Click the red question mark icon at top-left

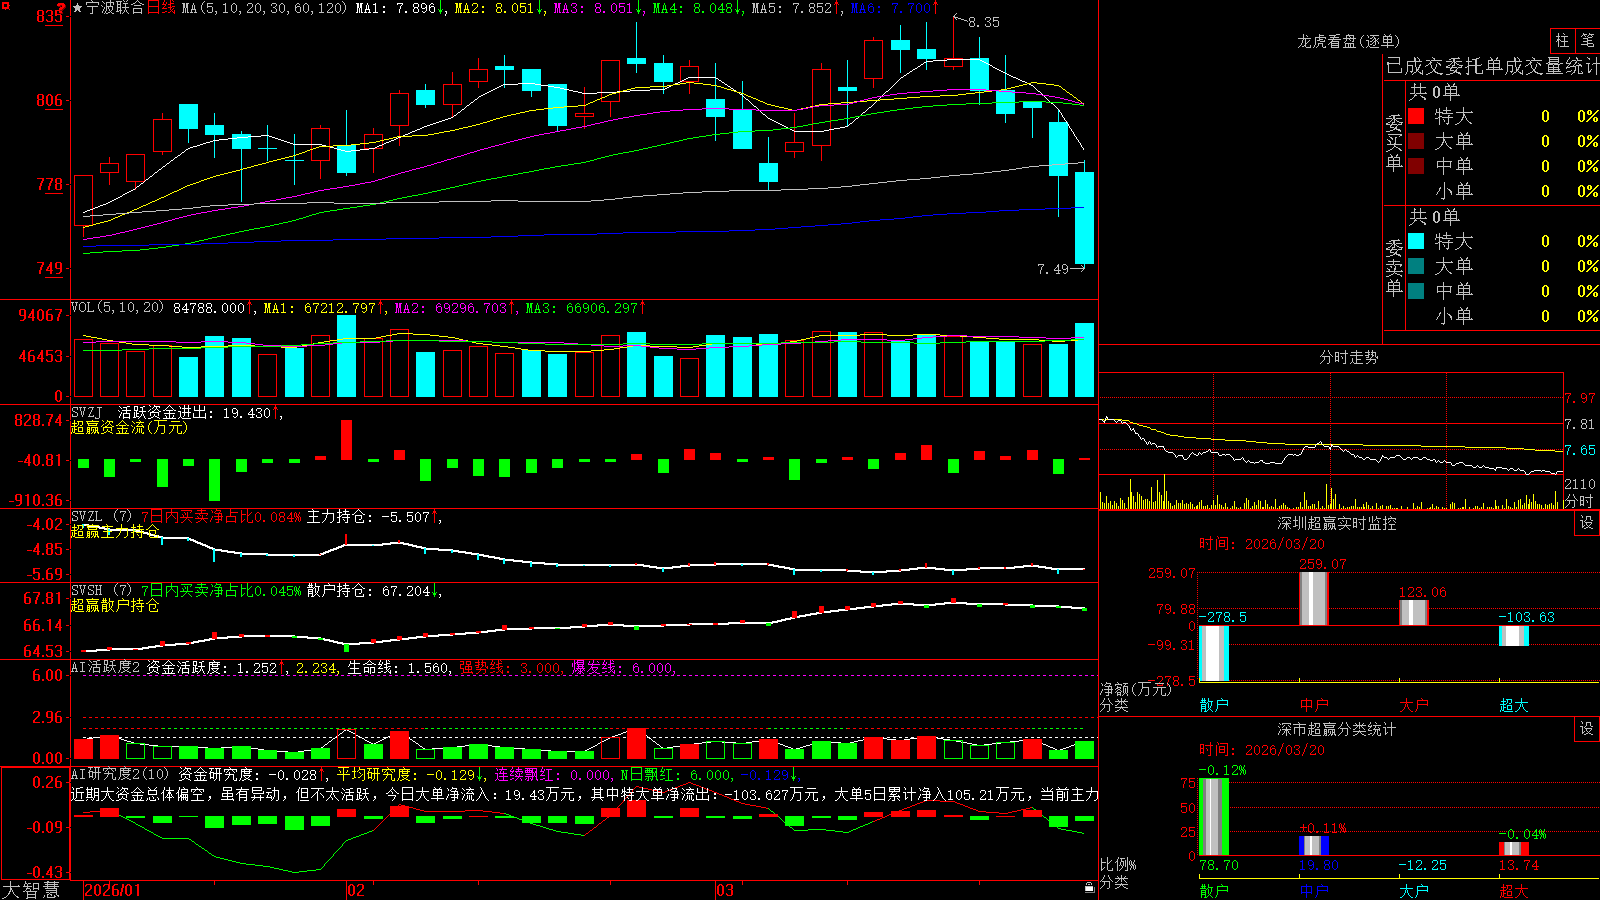pos(61,8)
